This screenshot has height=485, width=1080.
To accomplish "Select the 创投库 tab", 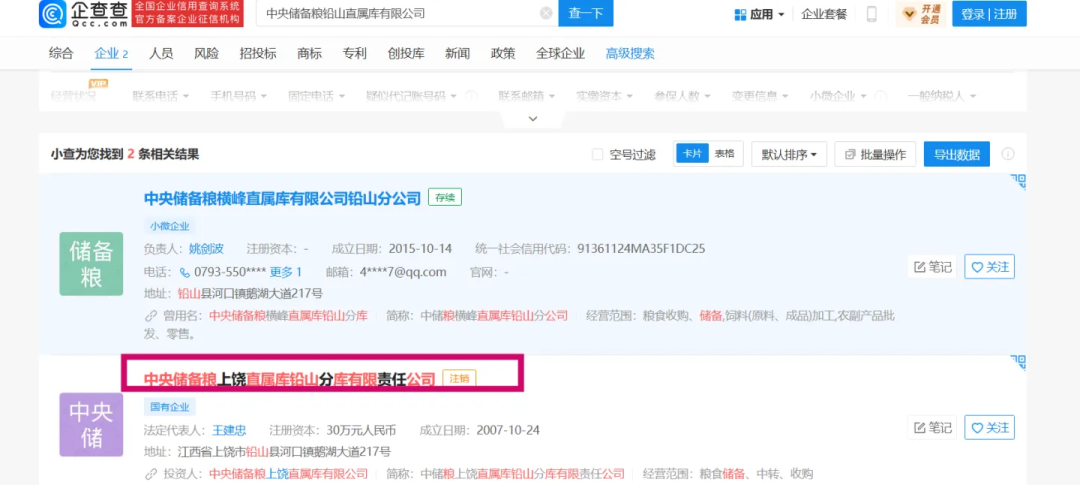I will [x=406, y=53].
